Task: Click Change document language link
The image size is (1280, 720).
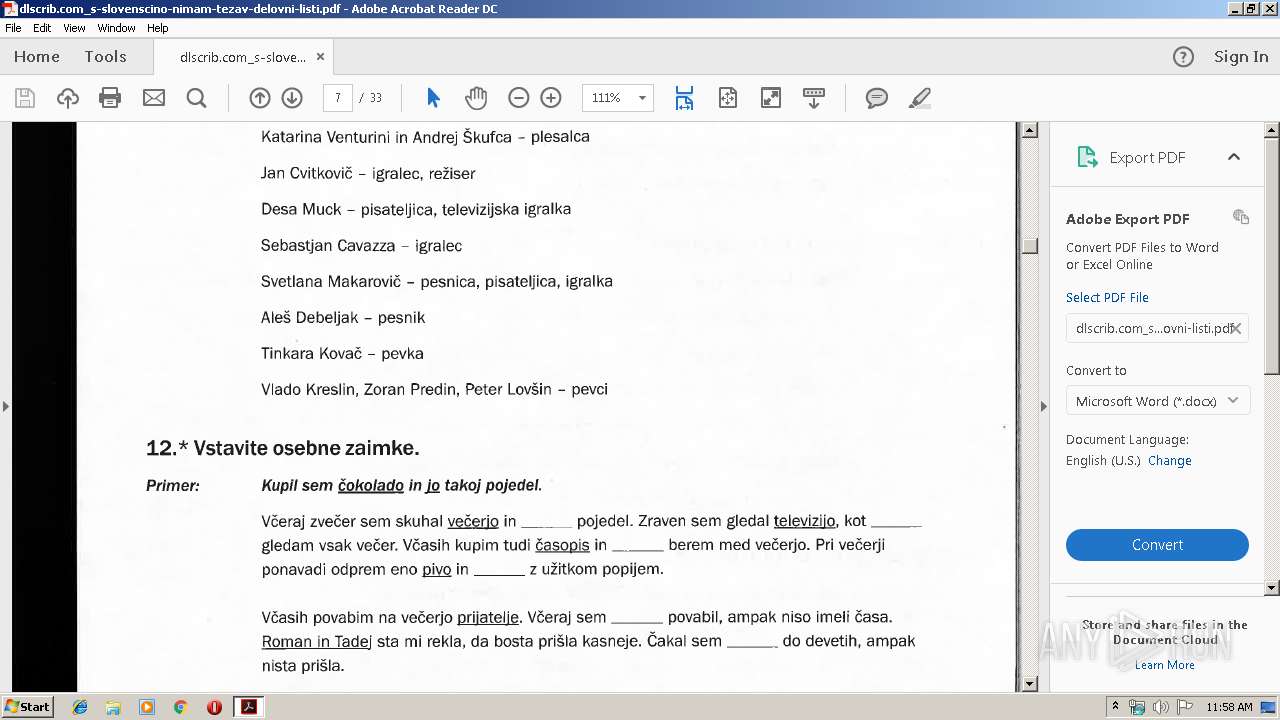Action: click(x=1170, y=461)
